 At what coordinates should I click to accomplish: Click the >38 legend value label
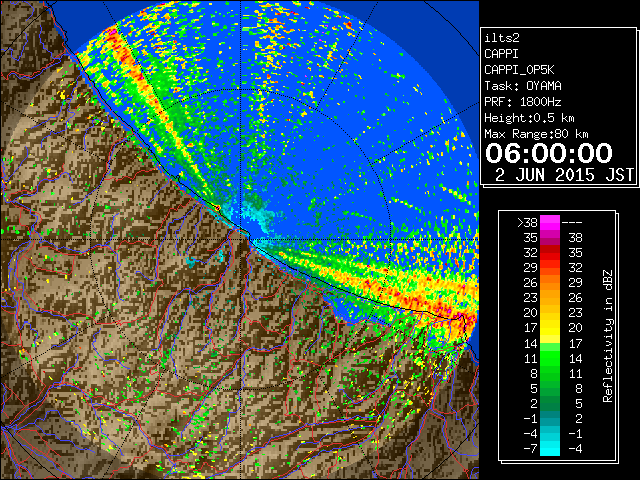pyautogui.click(x=527, y=222)
